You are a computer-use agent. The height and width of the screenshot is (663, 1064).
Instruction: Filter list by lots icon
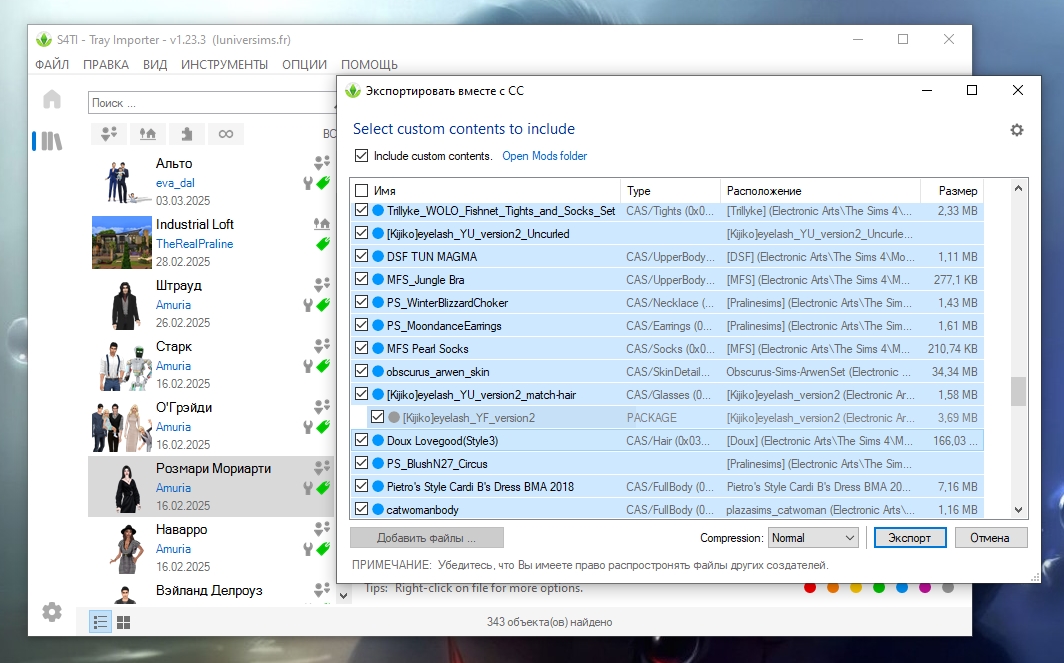[x=148, y=134]
